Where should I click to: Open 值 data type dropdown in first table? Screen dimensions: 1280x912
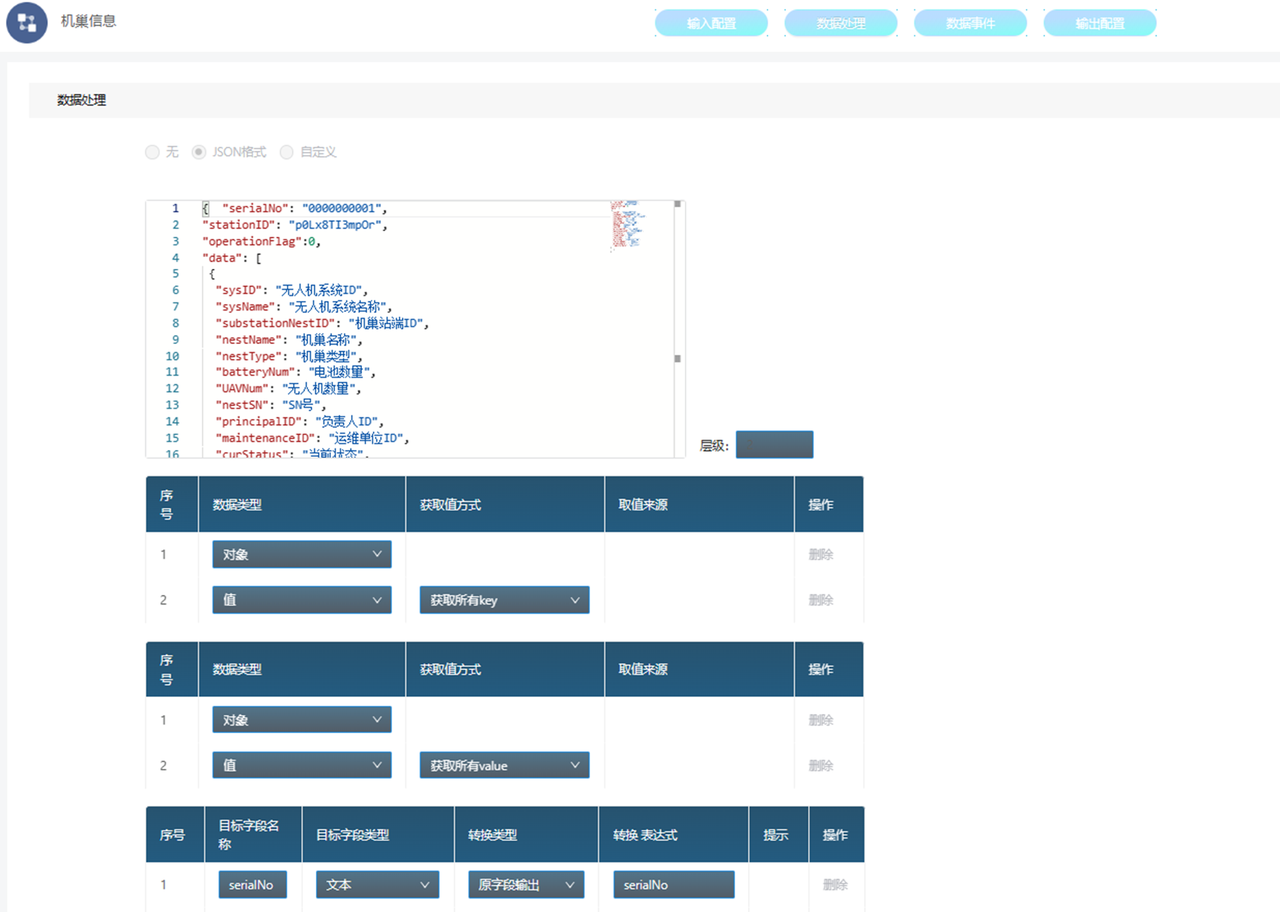(x=302, y=600)
